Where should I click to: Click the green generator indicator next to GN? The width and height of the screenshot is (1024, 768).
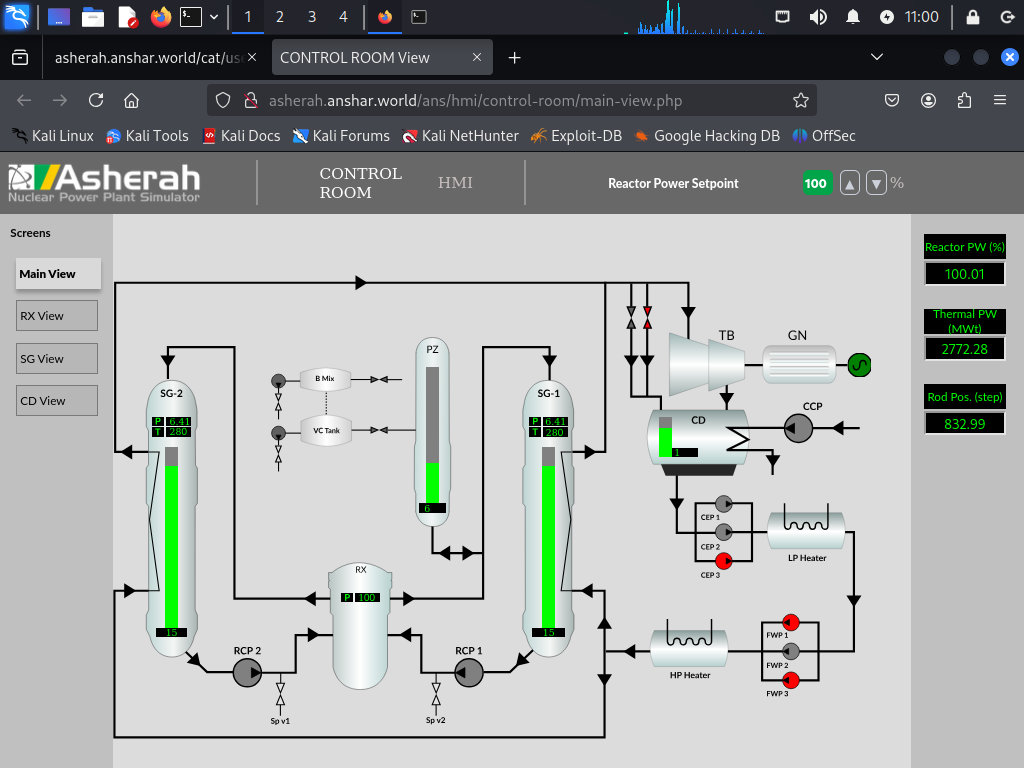[858, 366]
